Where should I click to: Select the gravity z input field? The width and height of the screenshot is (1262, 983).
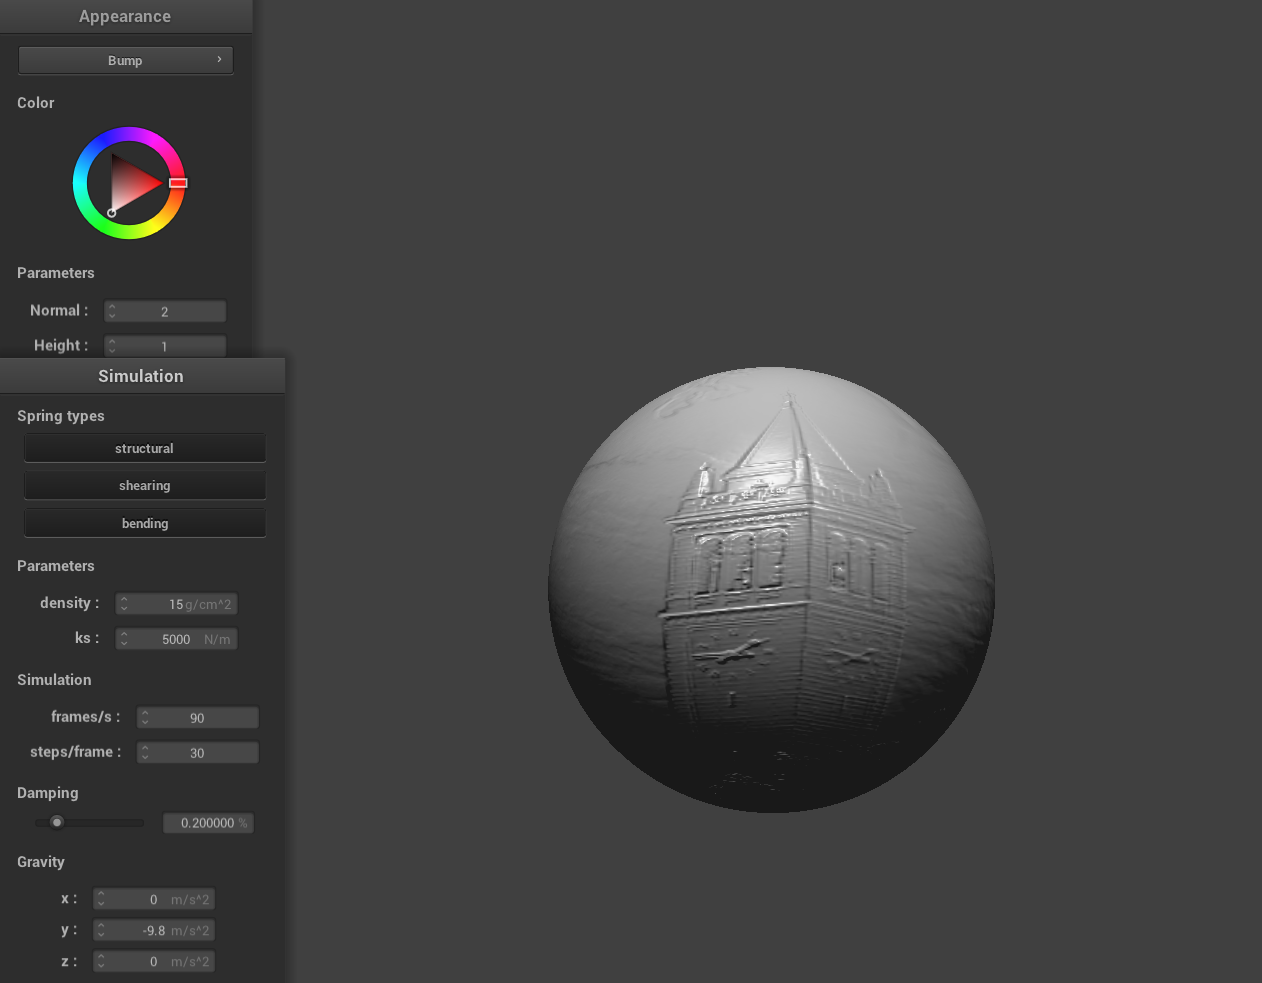pyautogui.click(x=154, y=961)
